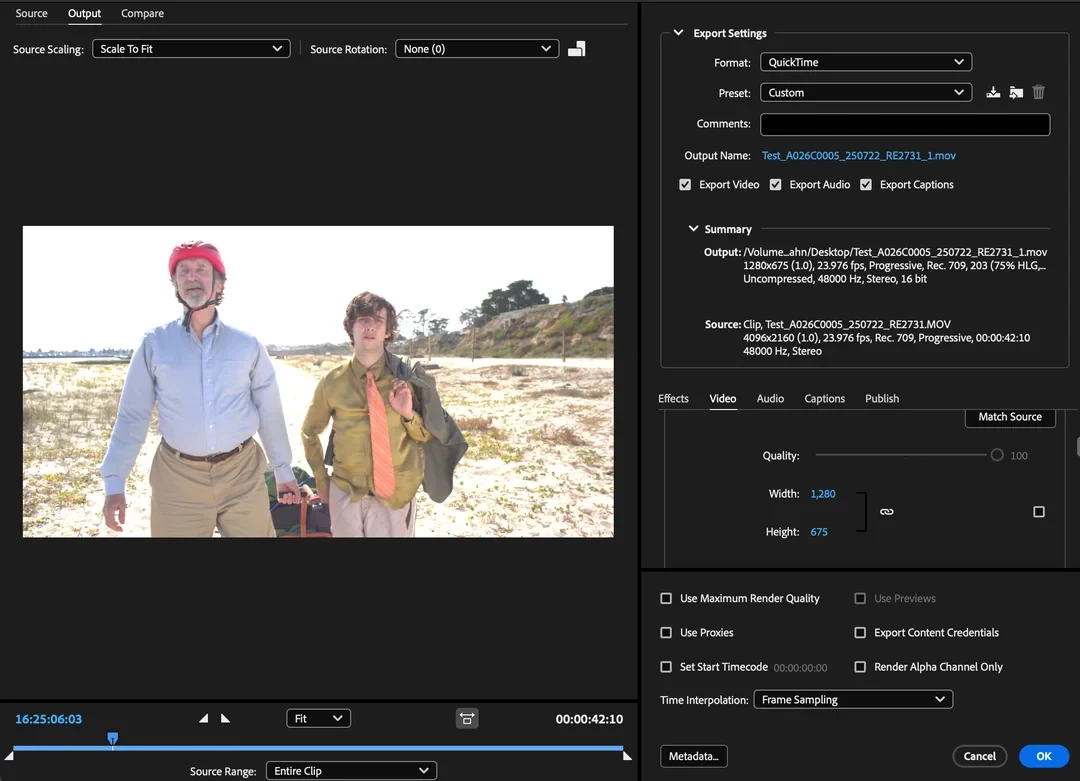Switch to the Audio tab
Screen dimensions: 1080x781
pyautogui.click(x=770, y=398)
